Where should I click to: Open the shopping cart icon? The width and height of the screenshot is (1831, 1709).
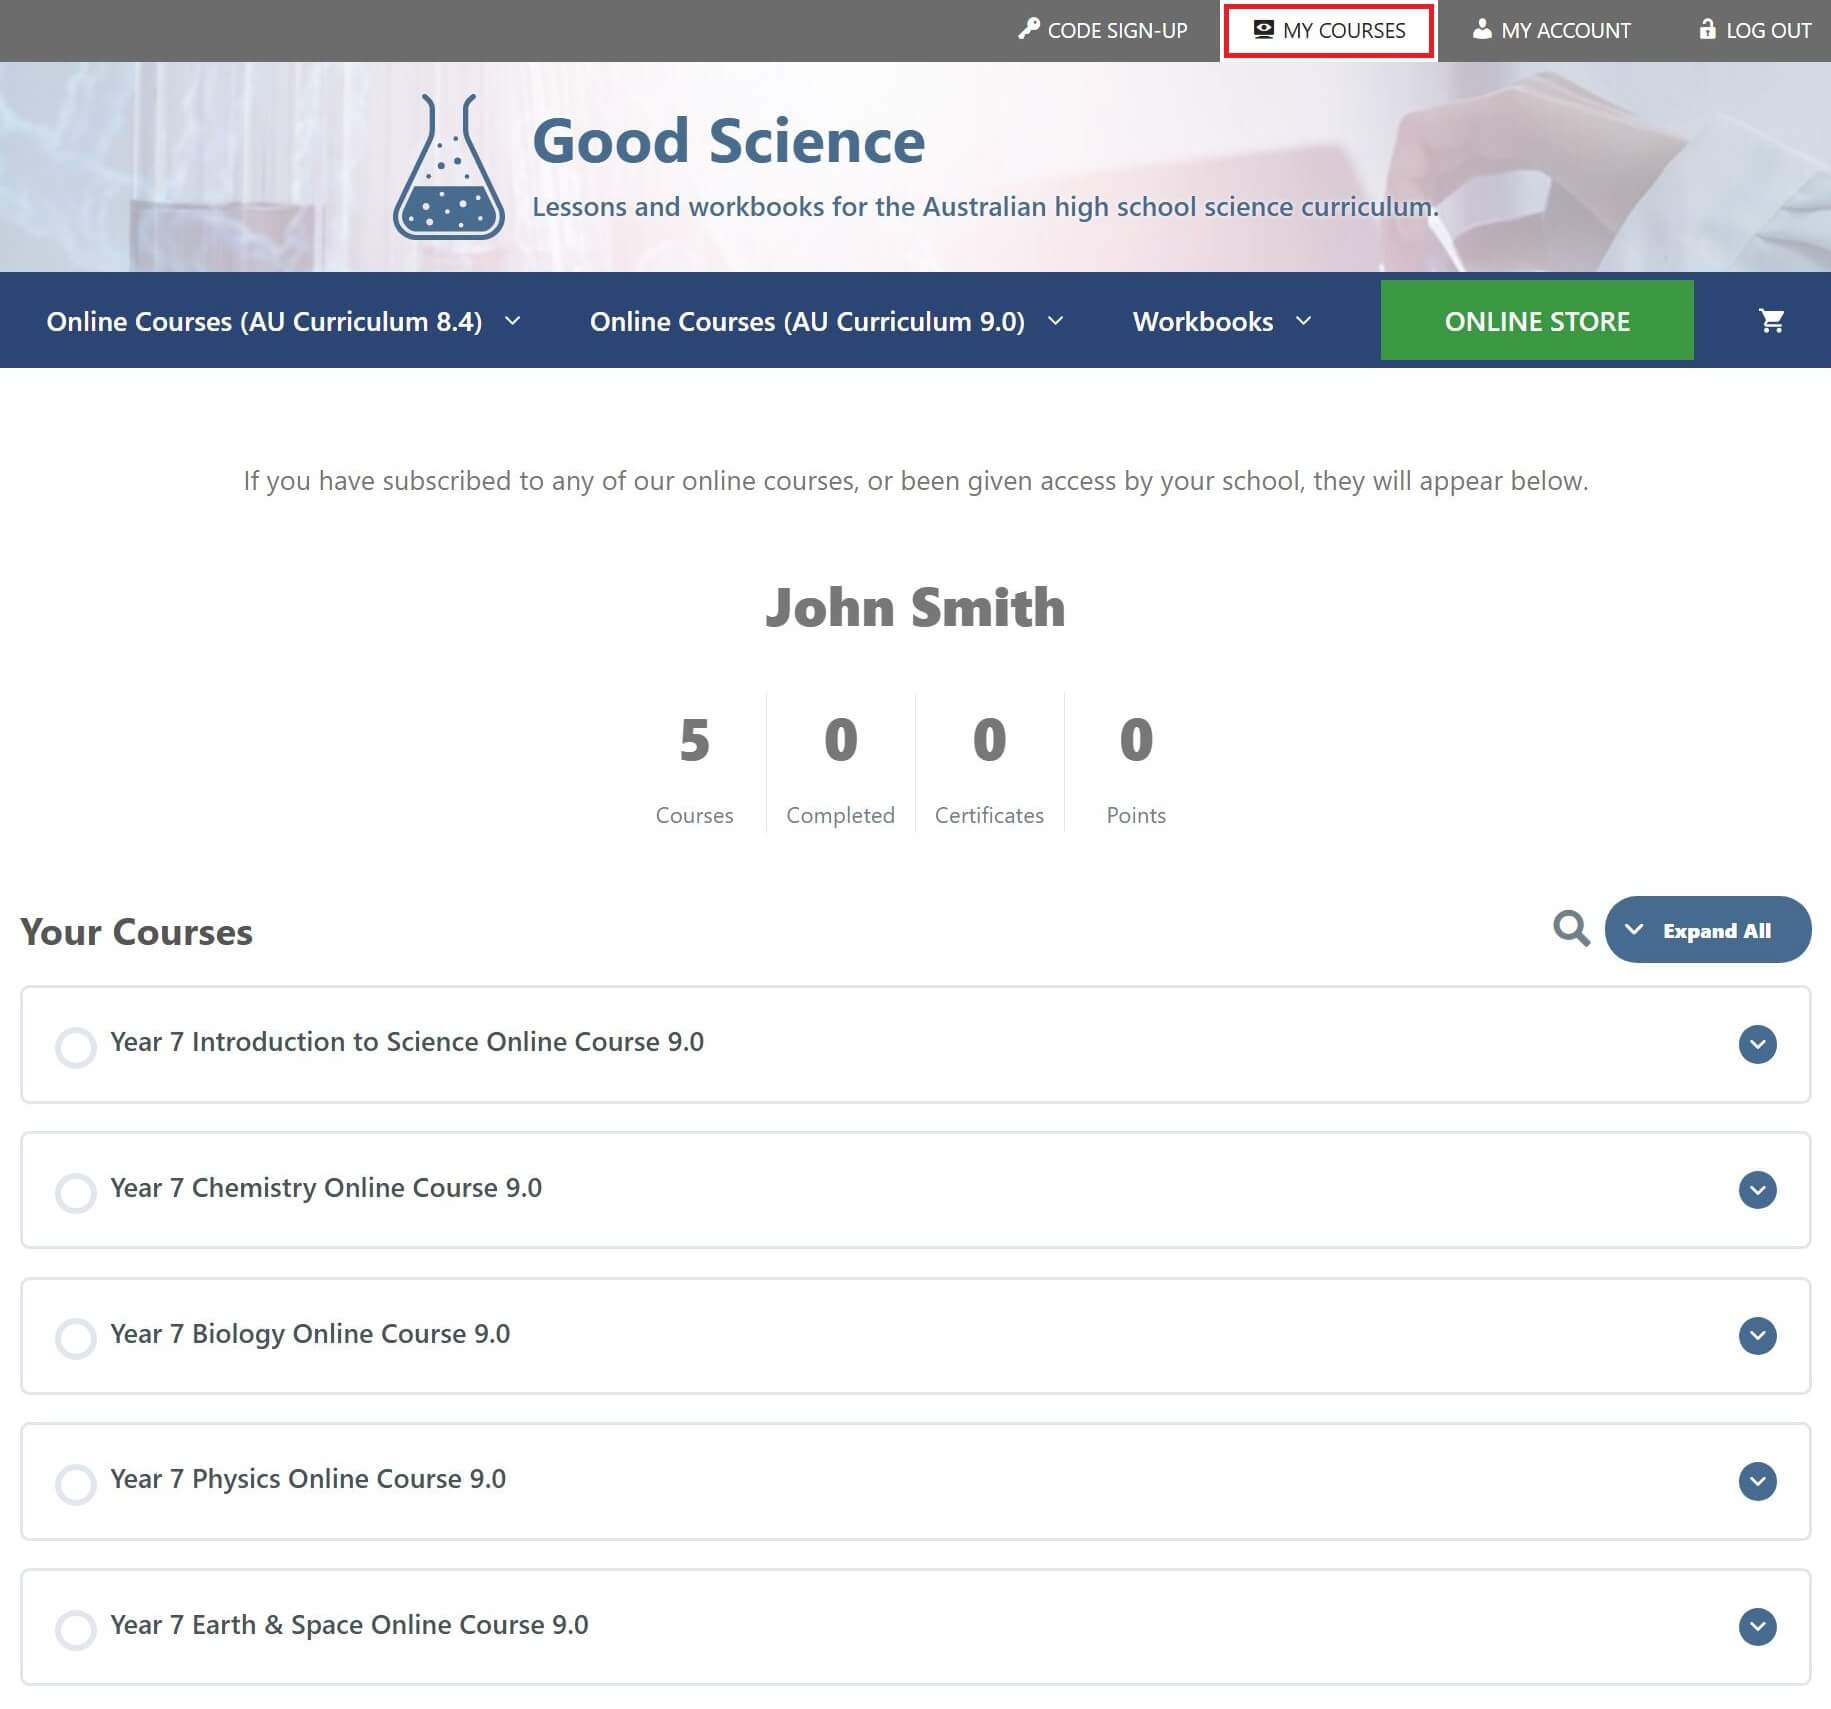[x=1771, y=320]
